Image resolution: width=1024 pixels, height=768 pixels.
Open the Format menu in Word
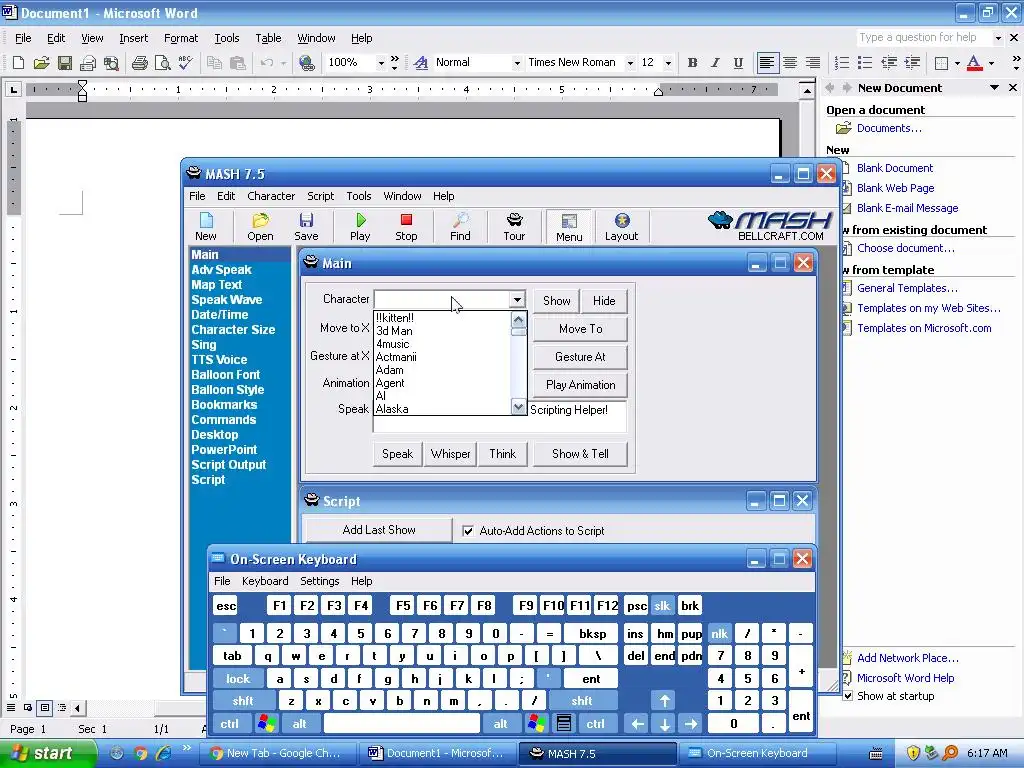[181, 38]
